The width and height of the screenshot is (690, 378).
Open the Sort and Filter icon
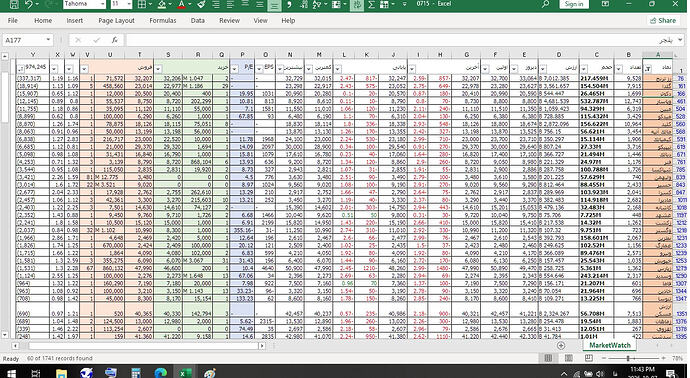[317, 4]
